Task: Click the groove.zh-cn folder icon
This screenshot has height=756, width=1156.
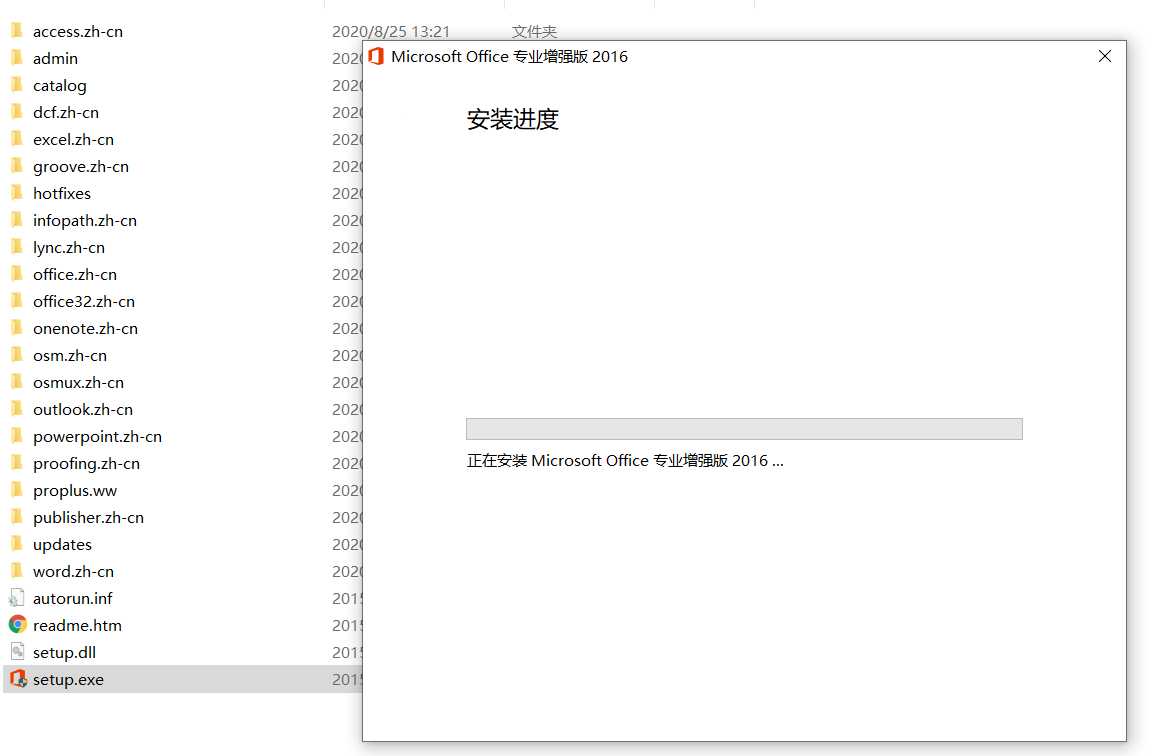Action: point(17,166)
